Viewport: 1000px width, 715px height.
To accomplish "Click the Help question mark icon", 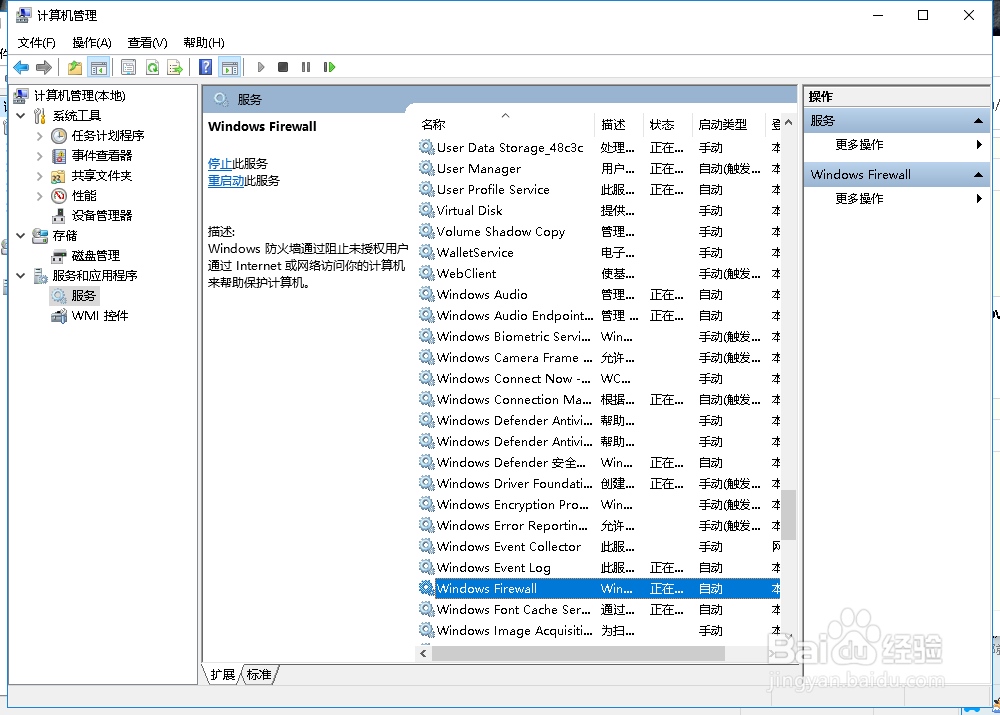I will click(205, 67).
